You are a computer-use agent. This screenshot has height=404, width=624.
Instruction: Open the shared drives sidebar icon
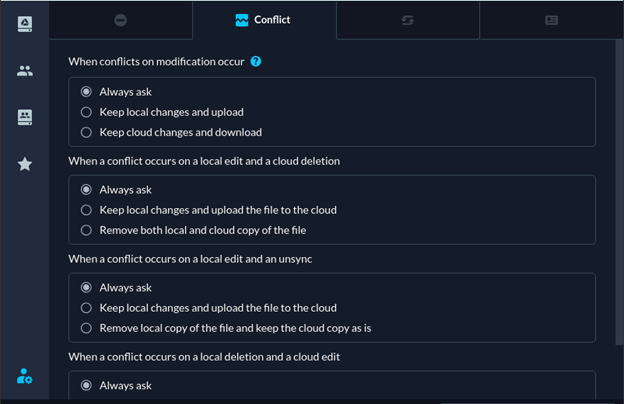coord(25,117)
